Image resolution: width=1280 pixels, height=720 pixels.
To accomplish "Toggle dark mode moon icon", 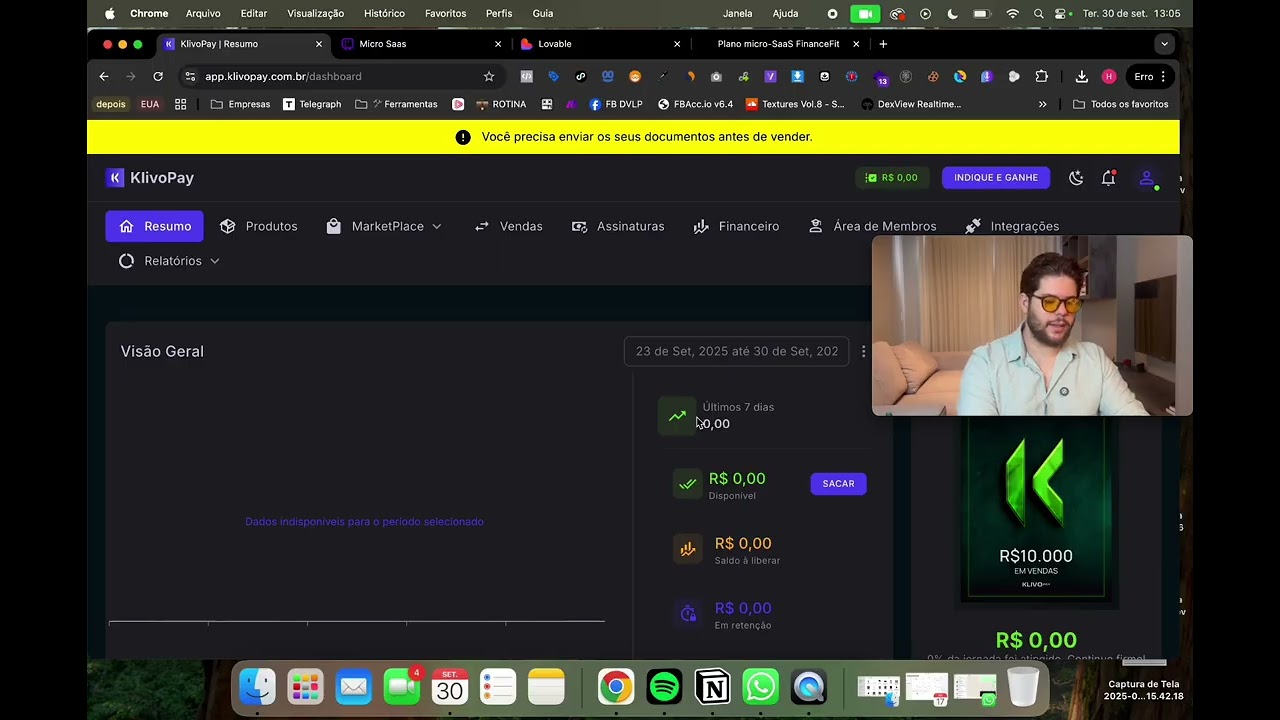I will (1076, 178).
